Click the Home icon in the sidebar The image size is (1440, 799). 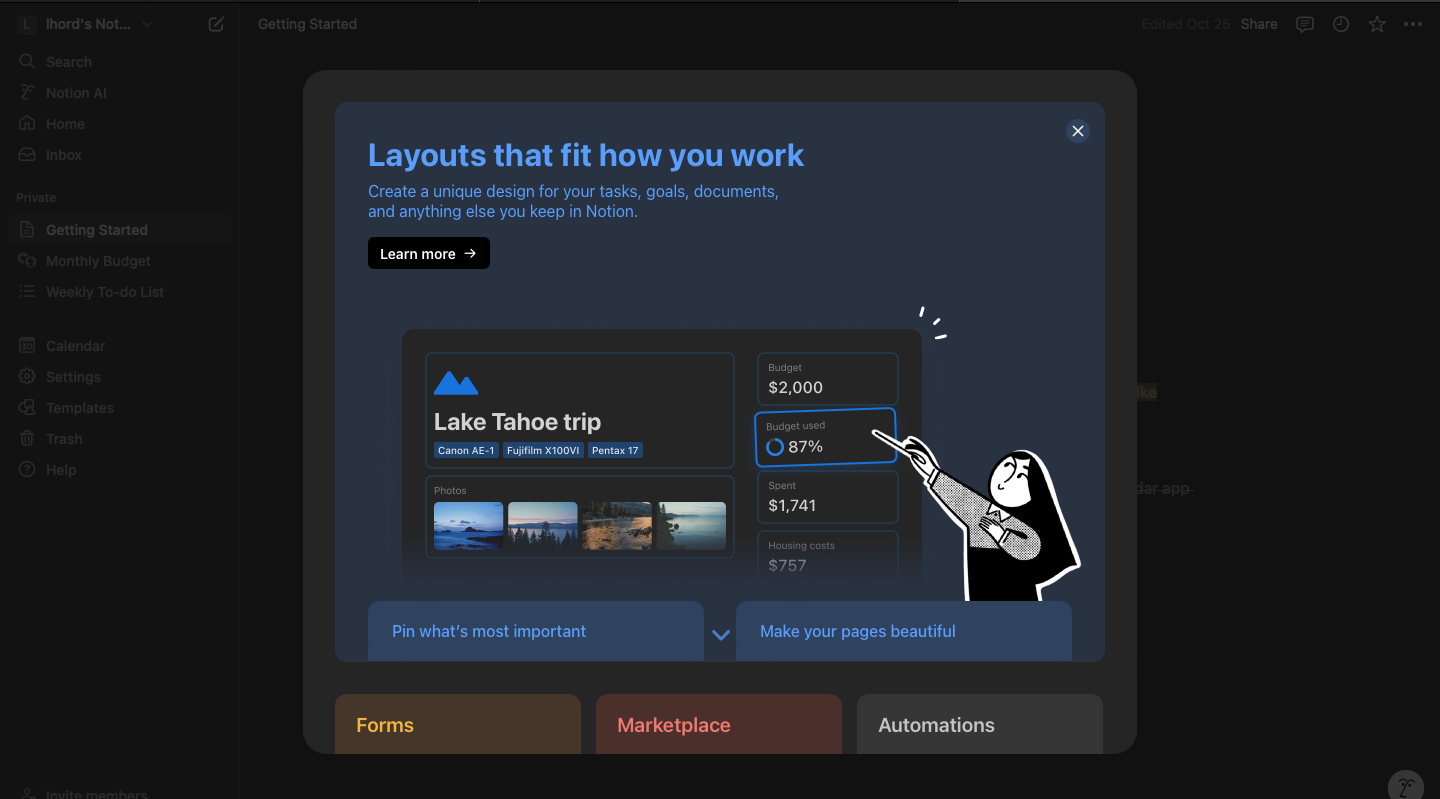tap(27, 124)
